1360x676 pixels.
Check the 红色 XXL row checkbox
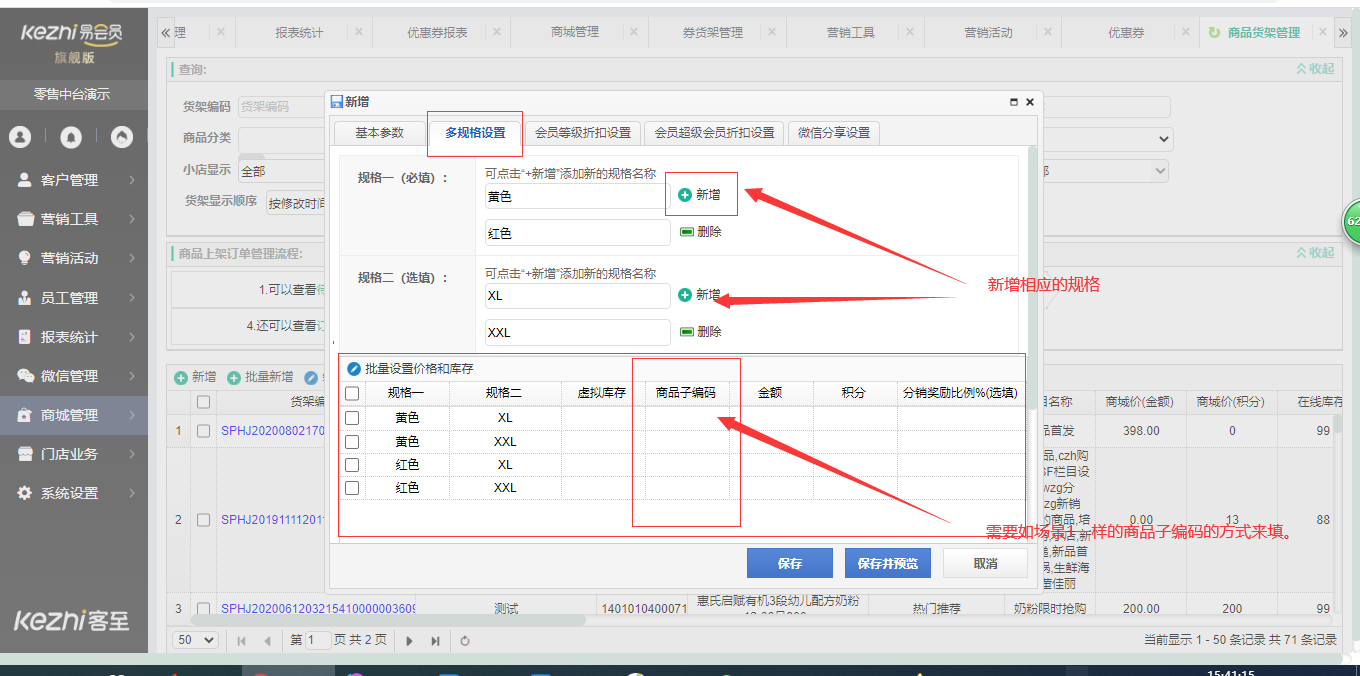coord(352,488)
